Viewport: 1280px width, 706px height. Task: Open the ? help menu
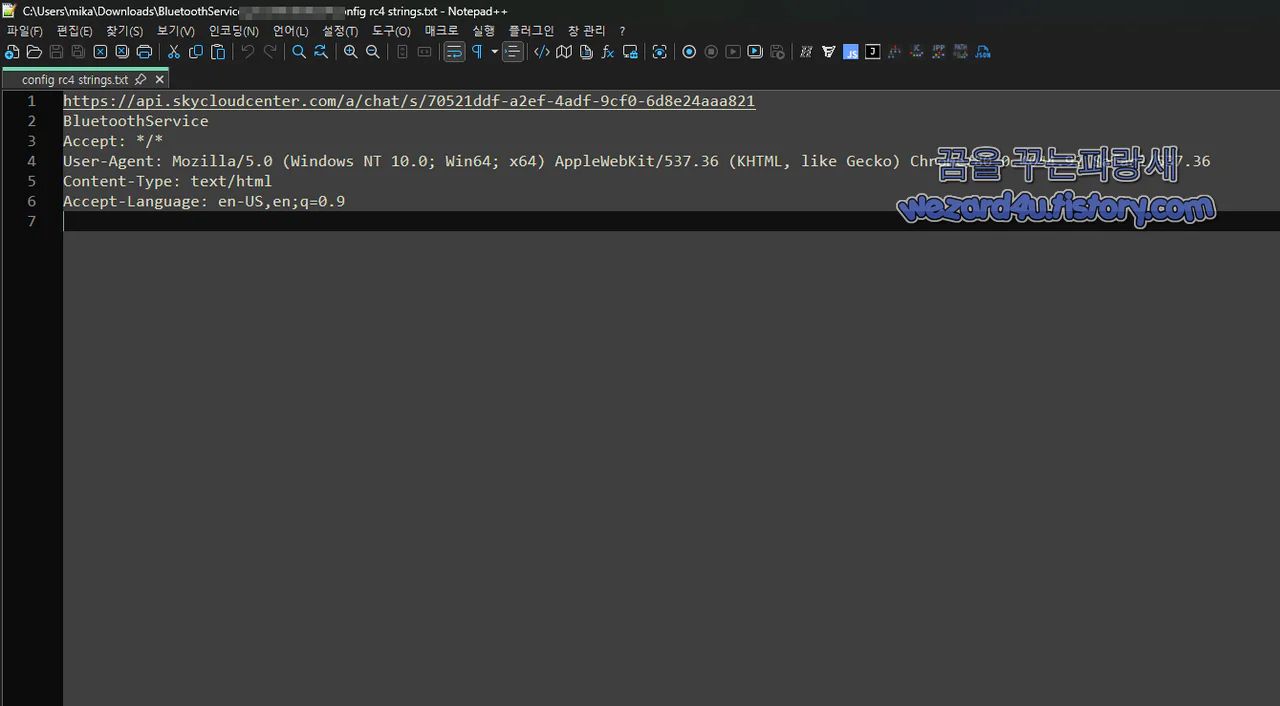click(x=622, y=31)
